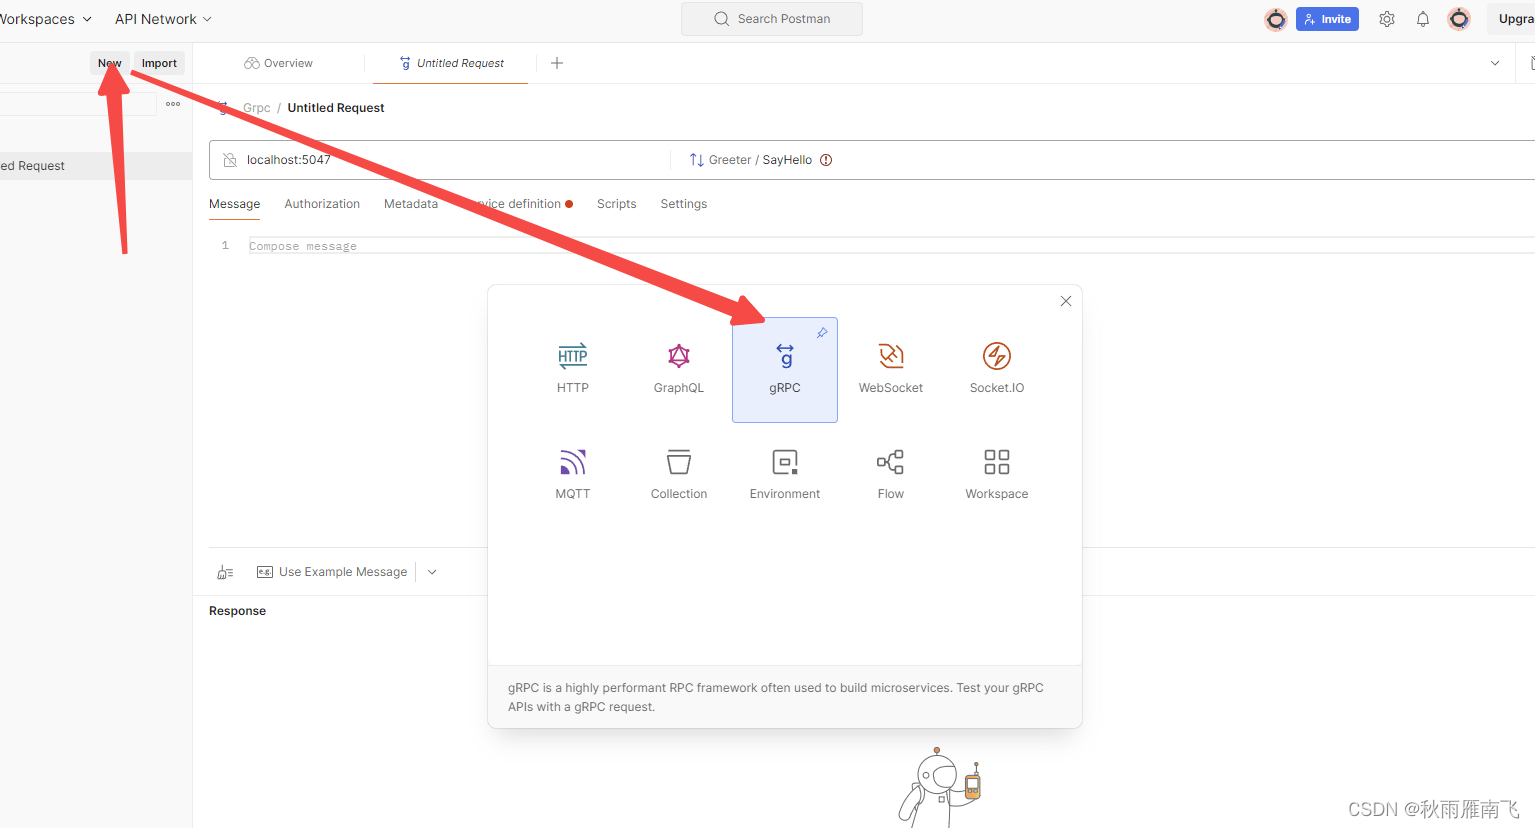
Task: Open the Scripts tab
Action: pyautogui.click(x=617, y=204)
